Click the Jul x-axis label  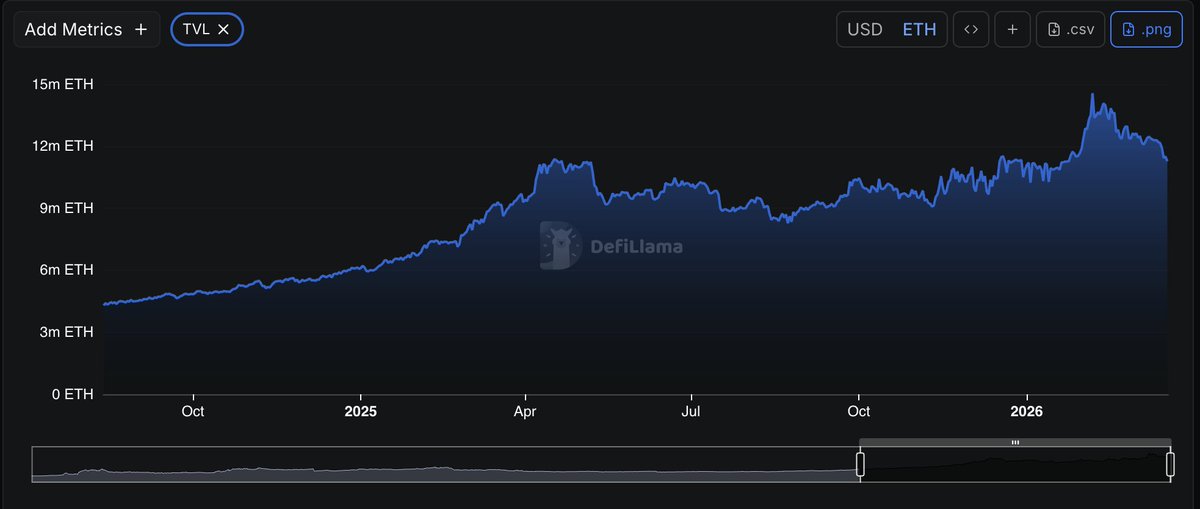click(x=691, y=411)
